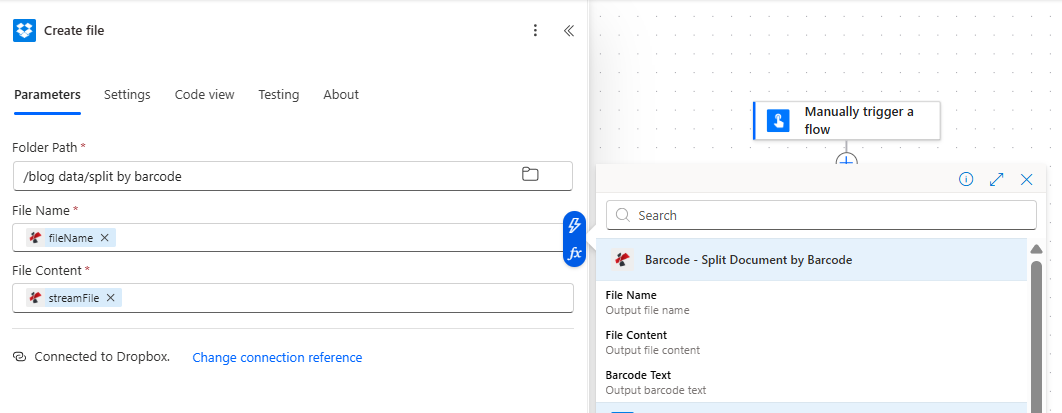This screenshot has width=1062, height=413.
Task: Click Change connection reference link
Action: coord(277,358)
